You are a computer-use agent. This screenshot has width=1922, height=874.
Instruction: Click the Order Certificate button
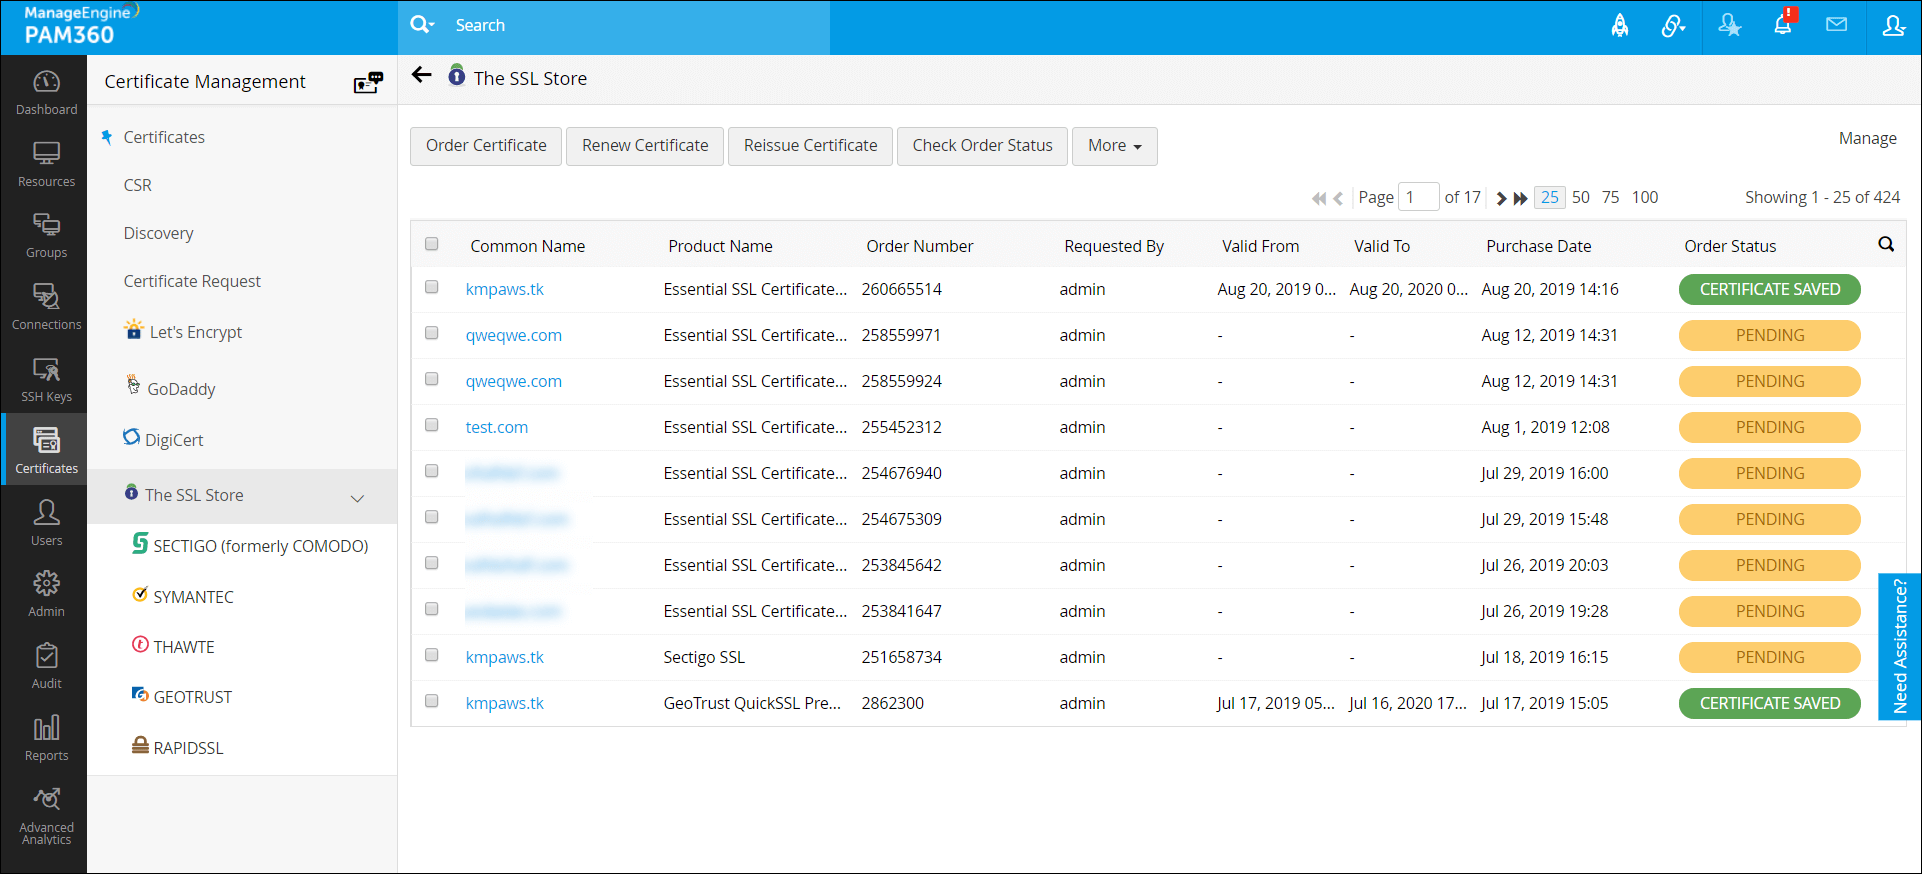[486, 146]
